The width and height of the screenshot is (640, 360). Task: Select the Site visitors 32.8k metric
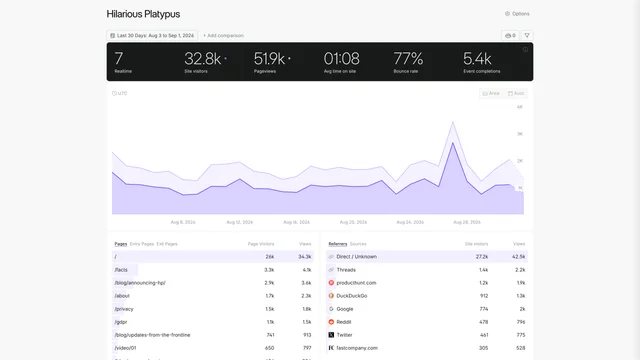pos(205,62)
